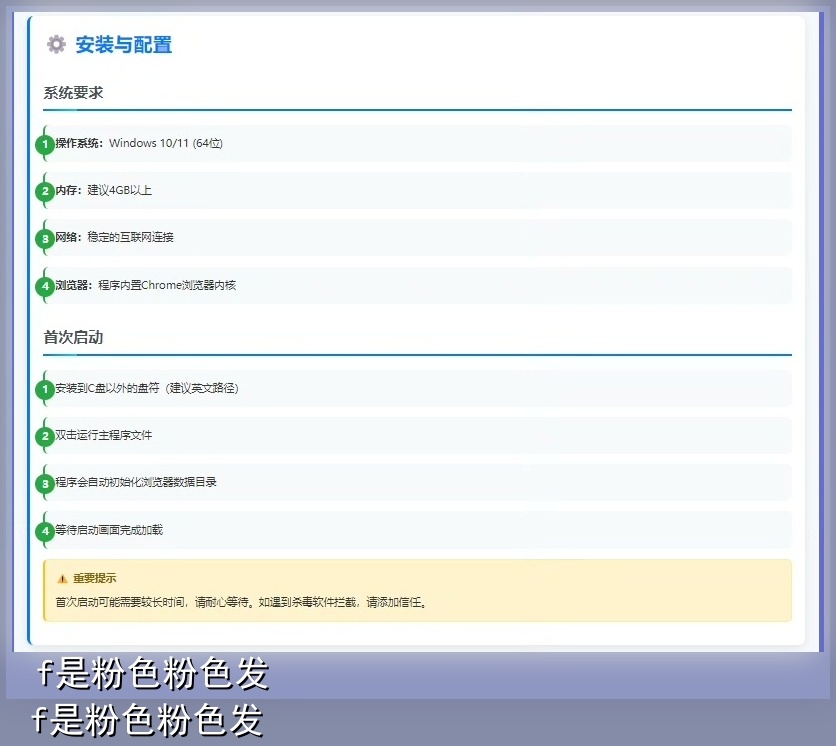
Task: Select green badge 2 next to 内存
Action: 44,191
